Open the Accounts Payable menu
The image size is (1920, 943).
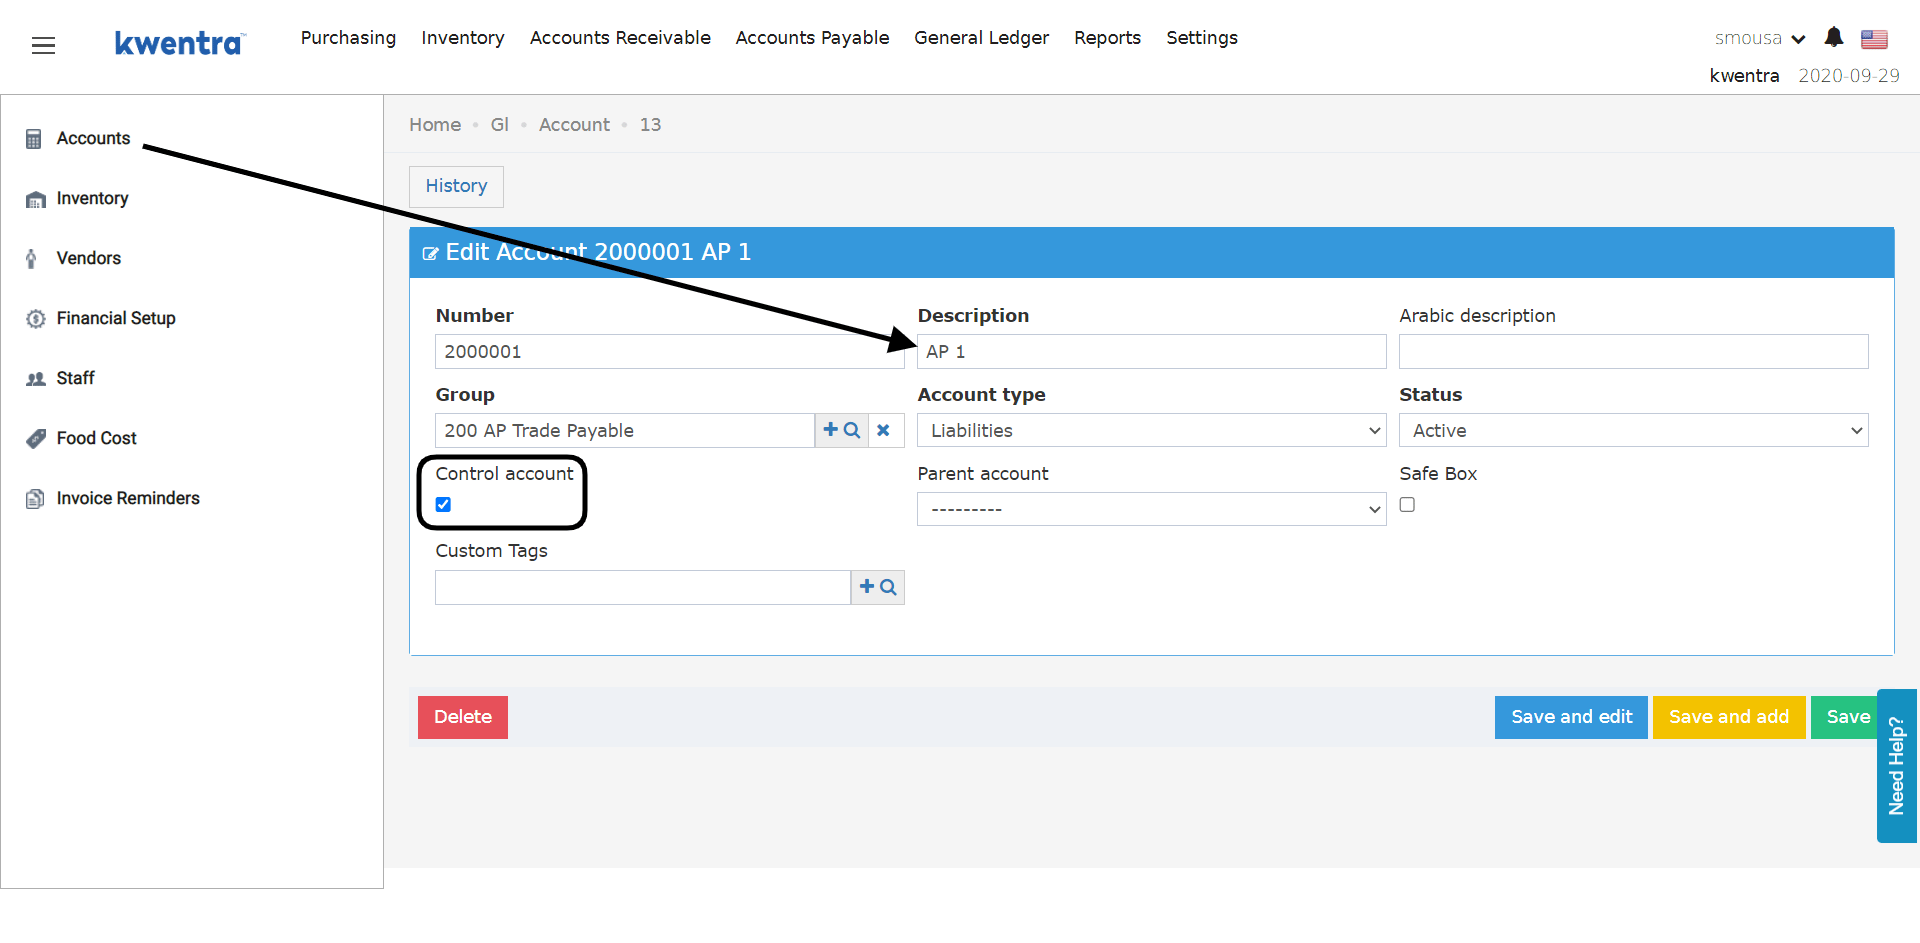tap(812, 38)
